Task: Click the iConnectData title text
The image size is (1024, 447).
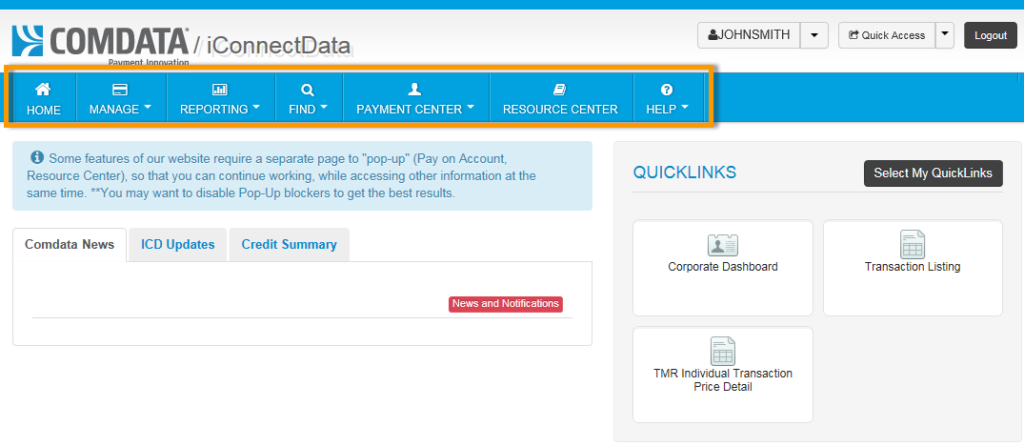Action: (x=278, y=45)
